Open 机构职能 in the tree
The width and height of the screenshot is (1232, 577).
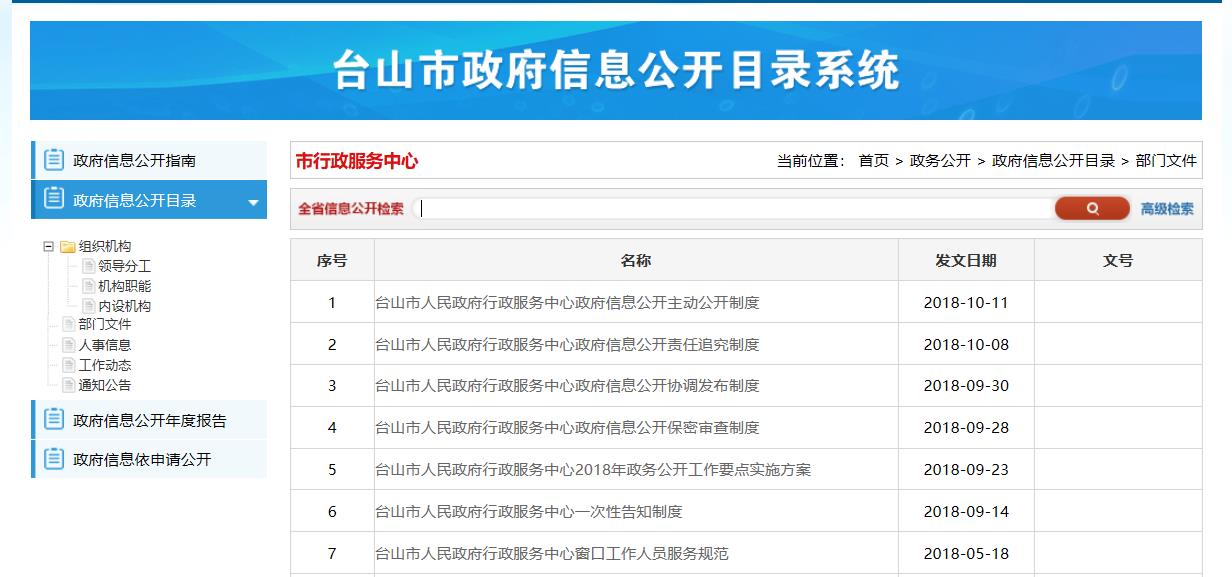pyautogui.click(x=125, y=286)
